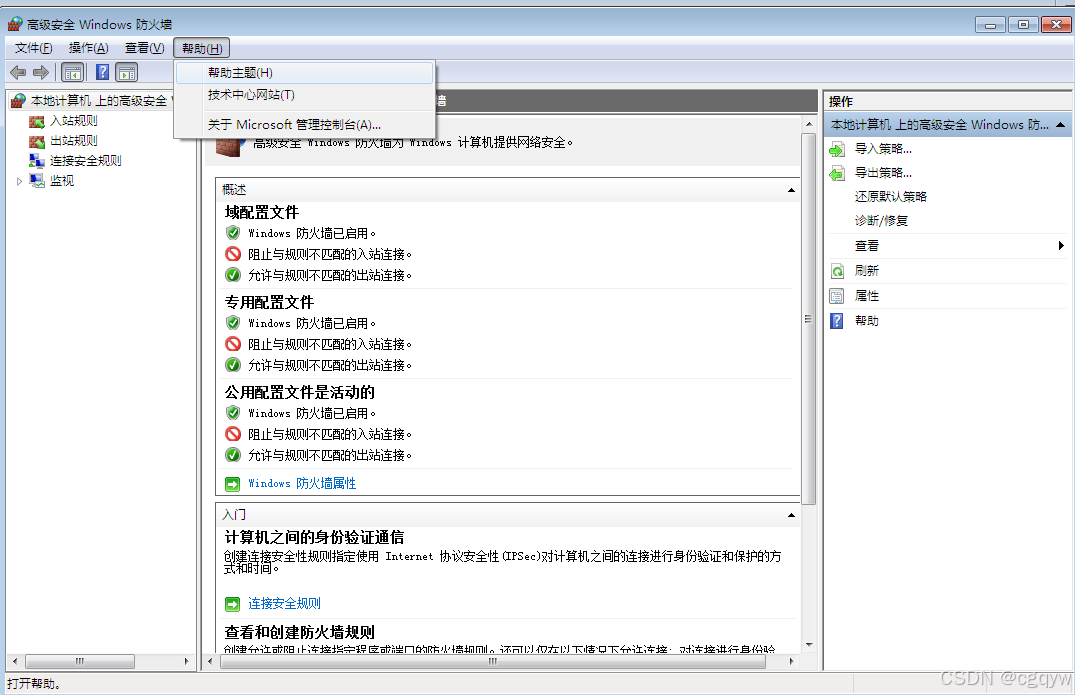Screen dimensions: 1075x695
Task: Click green arrow icon beside 连接安全规则 link
Action: click(232, 604)
